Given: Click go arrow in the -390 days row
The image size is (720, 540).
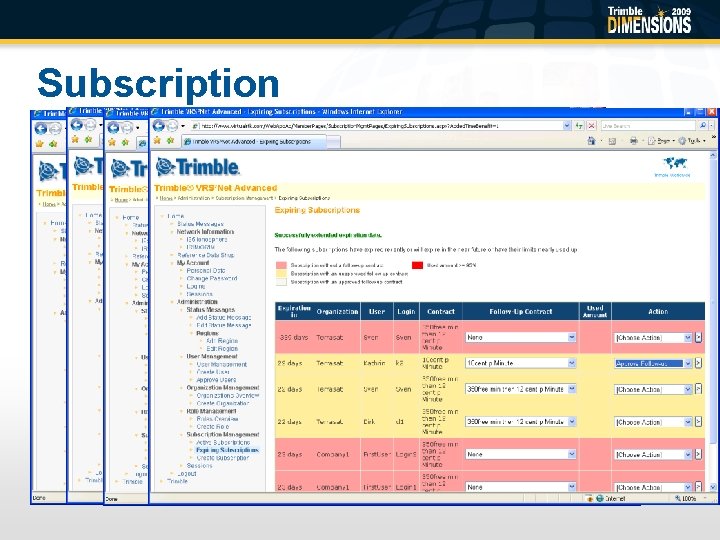Looking at the screenshot, I should click(698, 338).
